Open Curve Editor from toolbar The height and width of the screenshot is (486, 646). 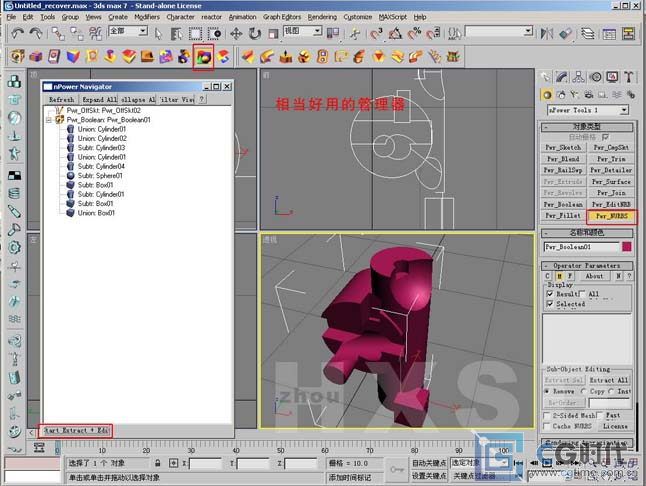click(609, 33)
